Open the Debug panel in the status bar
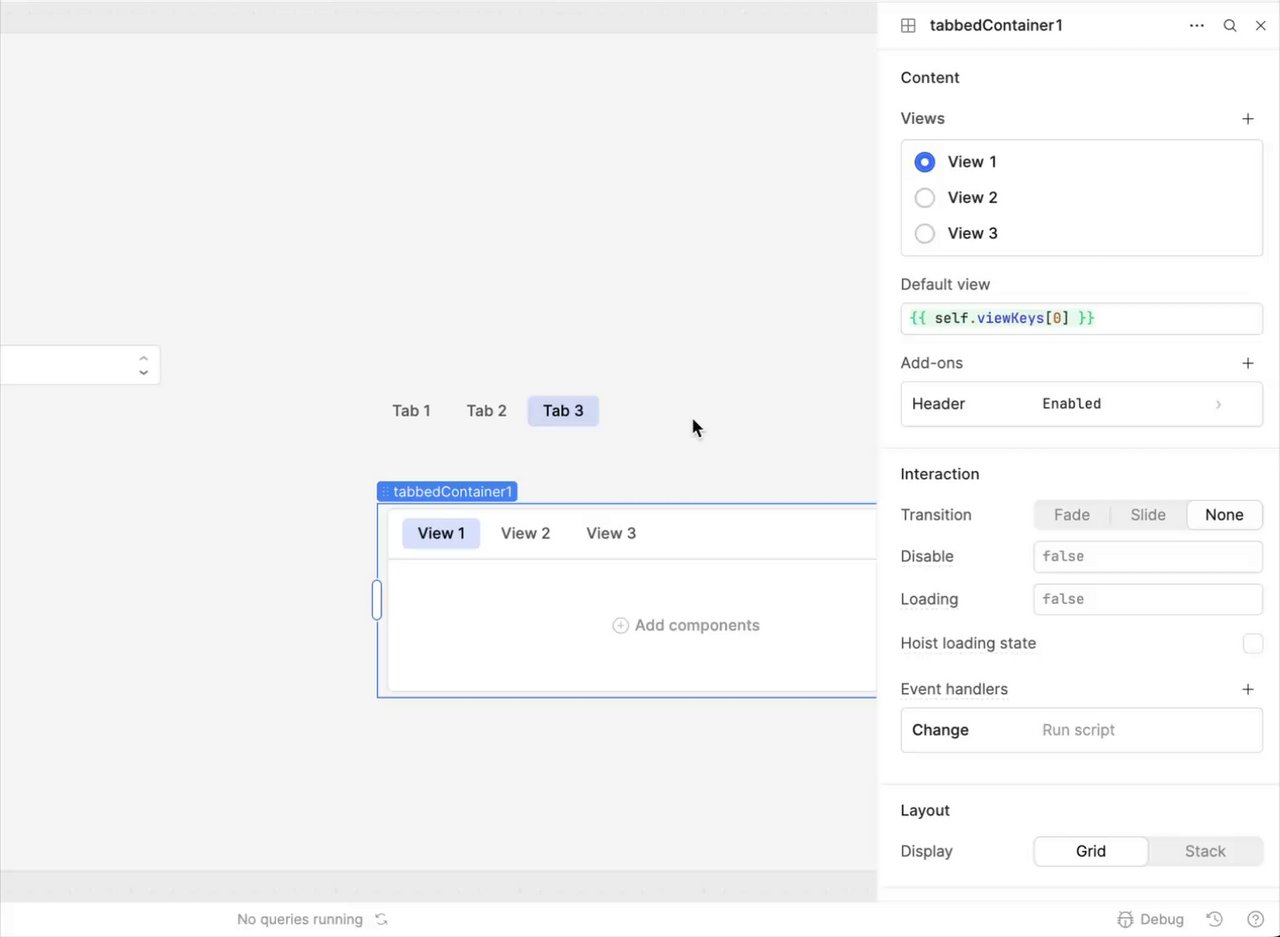1280x937 pixels. (x=1150, y=919)
